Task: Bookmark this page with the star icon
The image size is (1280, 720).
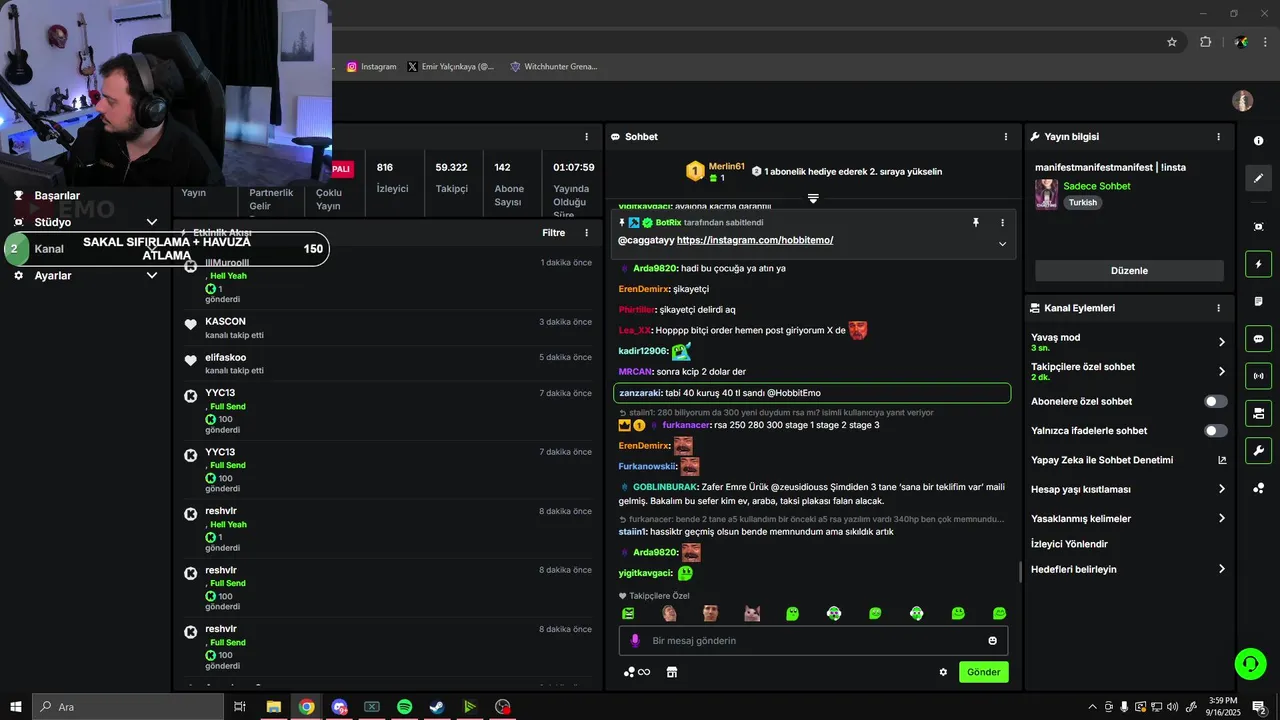Action: (x=1172, y=42)
